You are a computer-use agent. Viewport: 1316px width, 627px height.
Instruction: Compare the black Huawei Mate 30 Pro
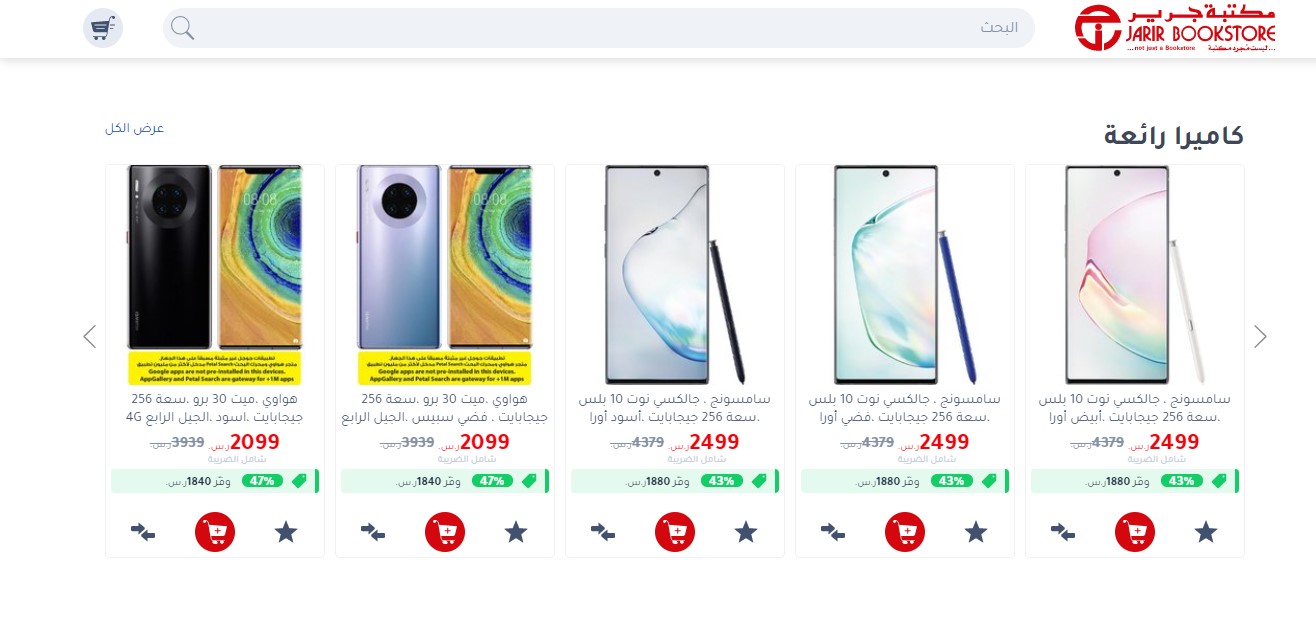pyautogui.click(x=143, y=532)
